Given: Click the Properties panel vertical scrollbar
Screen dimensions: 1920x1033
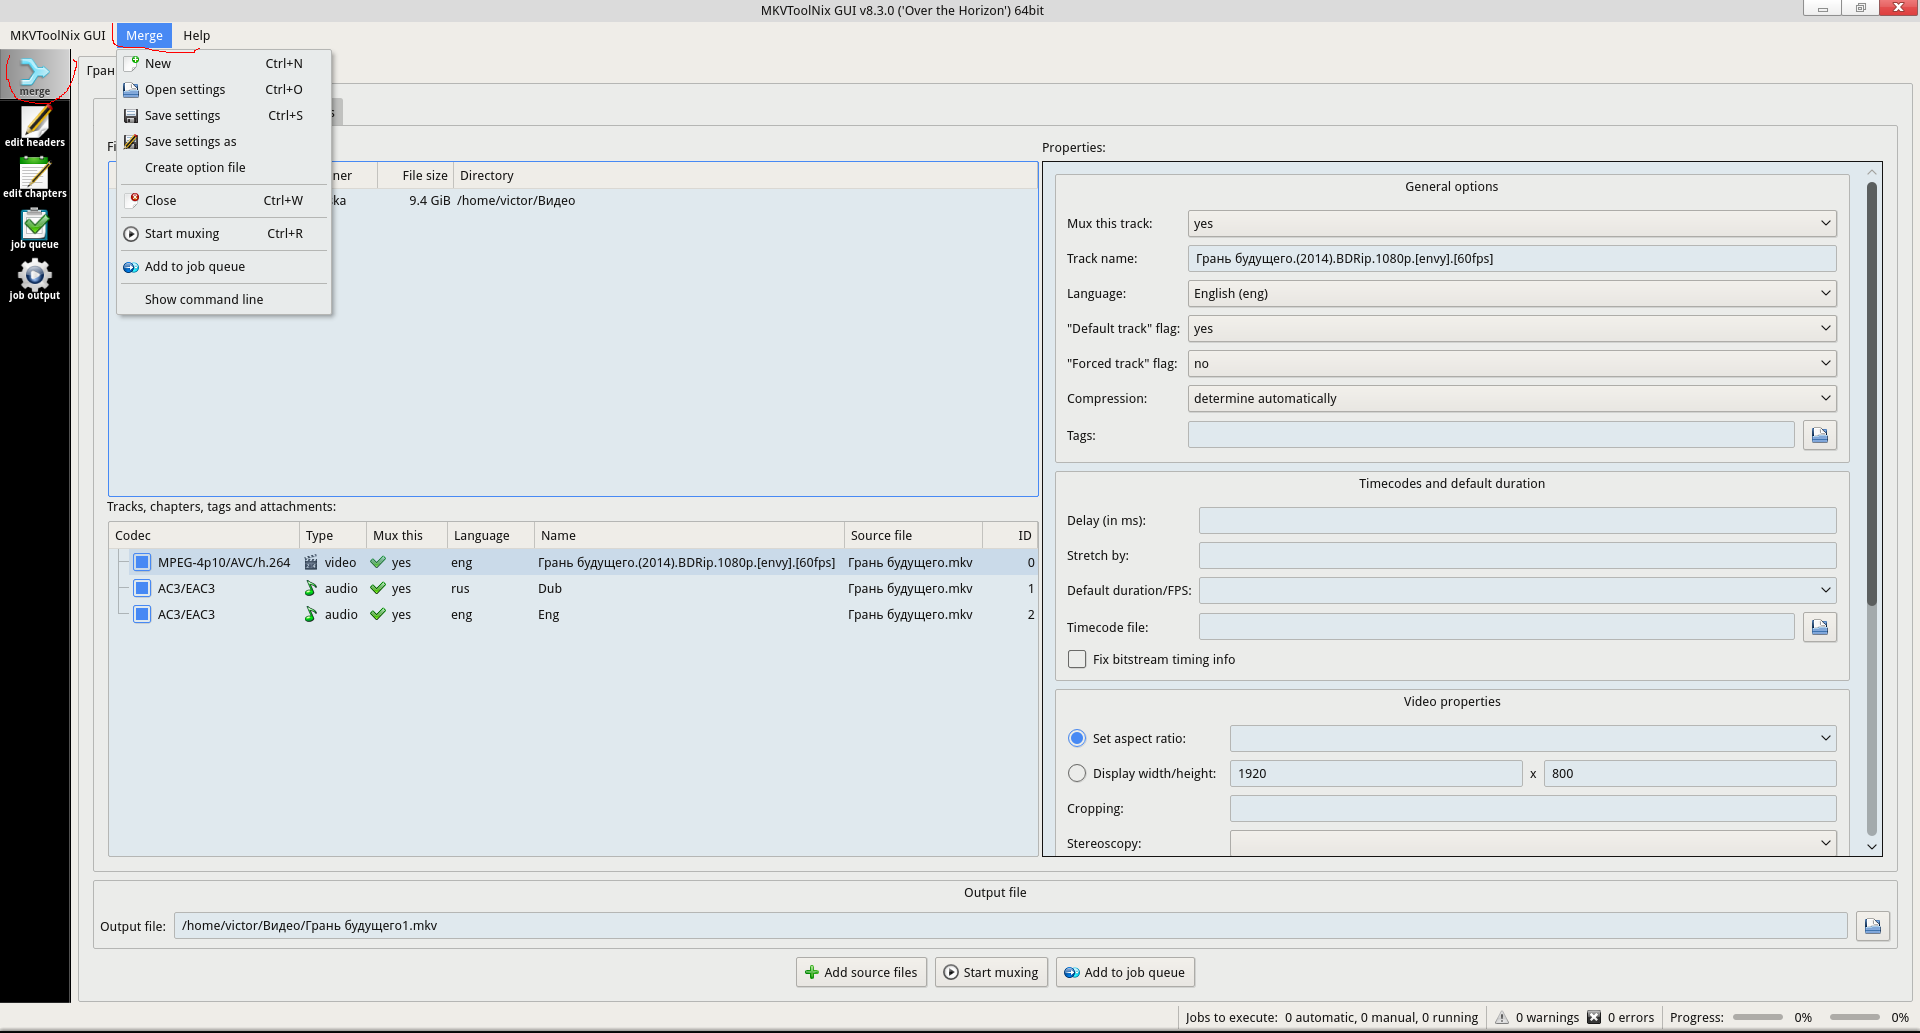Looking at the screenshot, I should (x=1871, y=400).
